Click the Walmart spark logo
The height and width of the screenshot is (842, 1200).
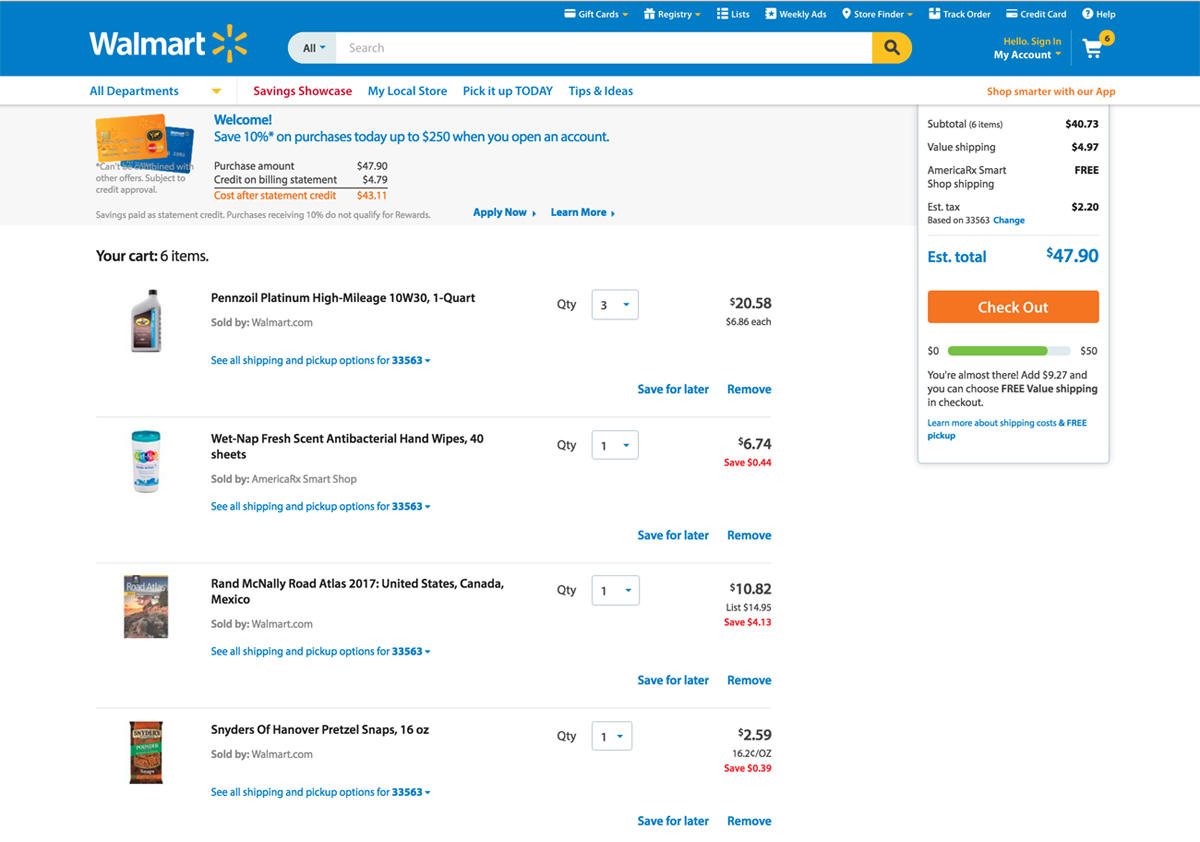click(230, 44)
